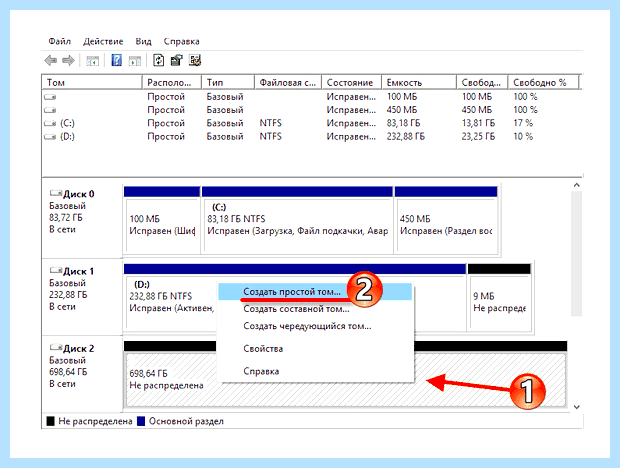Click the 23,25 ГБ free space cell

pyautogui.click(x=478, y=137)
